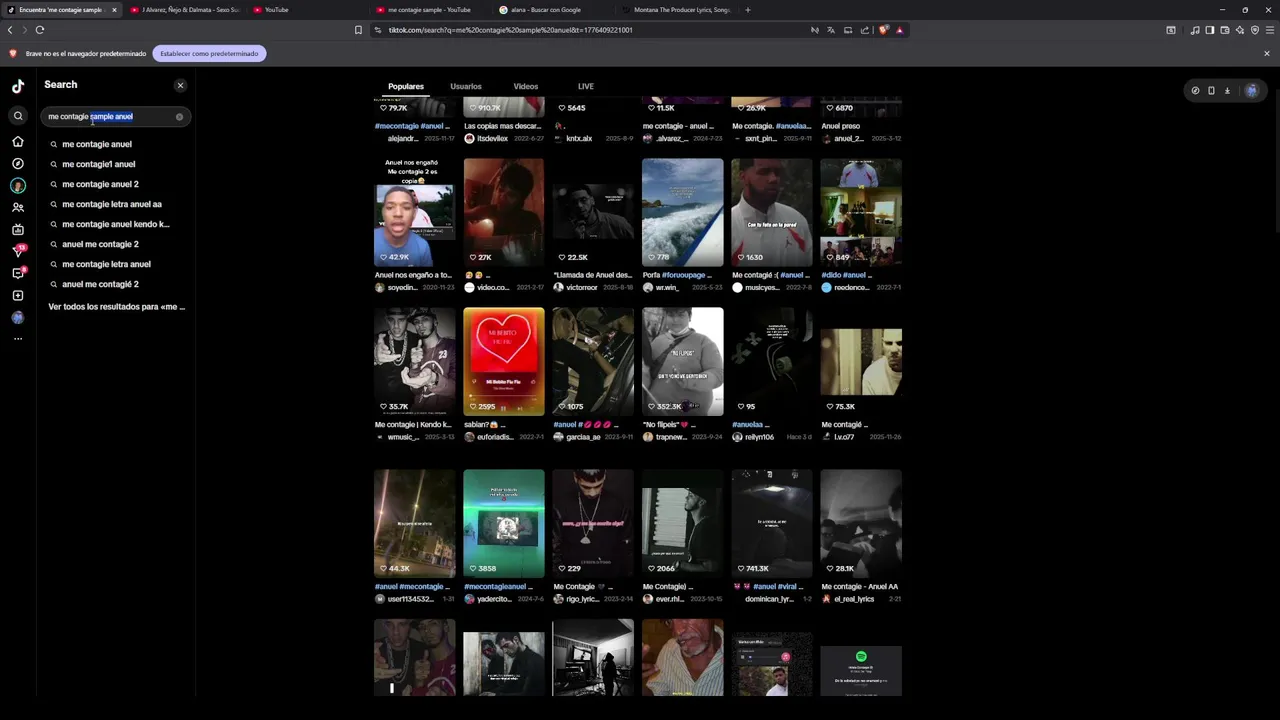Open 'Me contagie - Anuel AA' video 28.1K likes
This screenshot has width=1280, height=720.
coord(861,523)
